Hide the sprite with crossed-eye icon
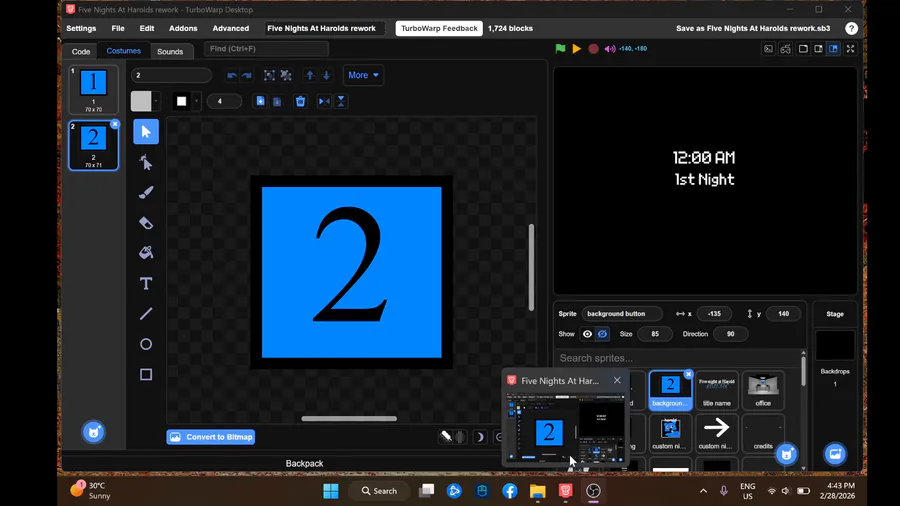The height and width of the screenshot is (506, 900). 602,334
